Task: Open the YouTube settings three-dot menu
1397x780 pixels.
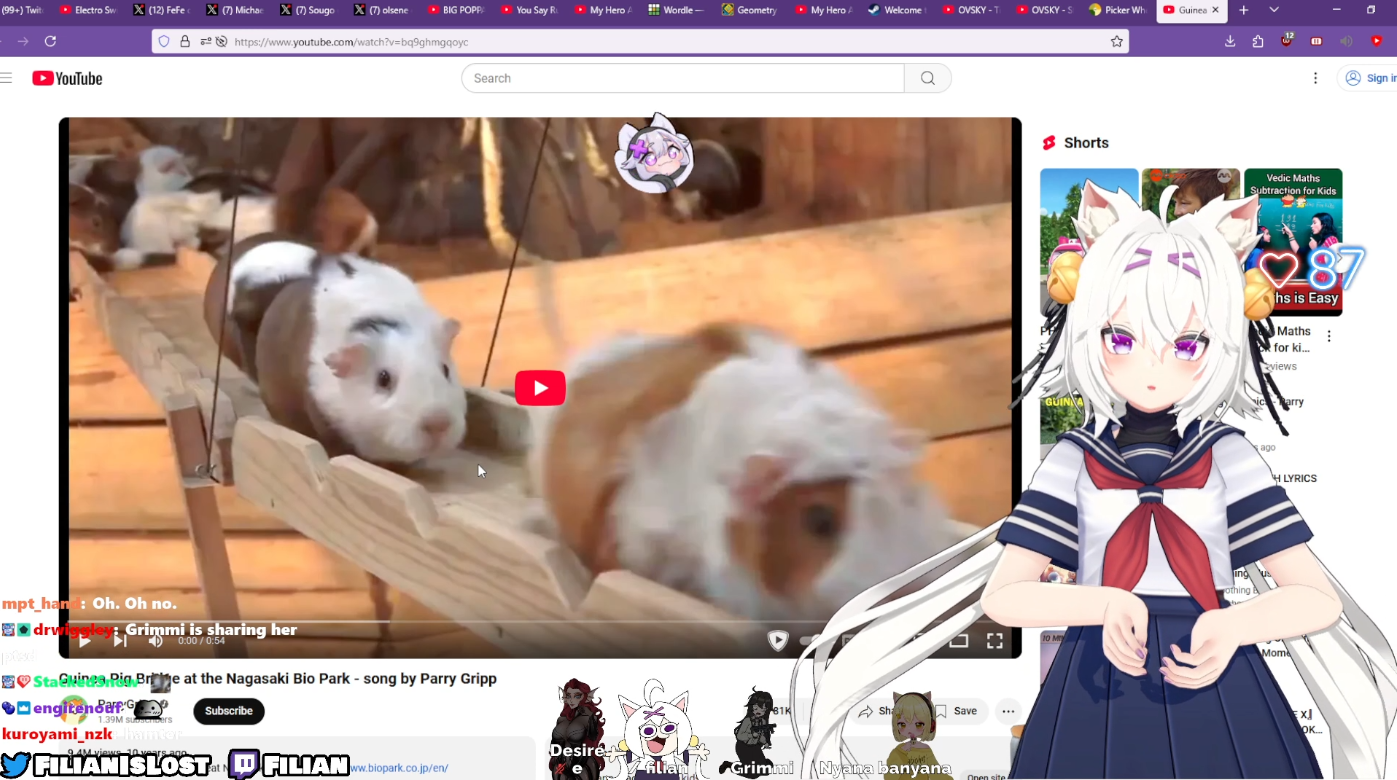Action: (1315, 78)
